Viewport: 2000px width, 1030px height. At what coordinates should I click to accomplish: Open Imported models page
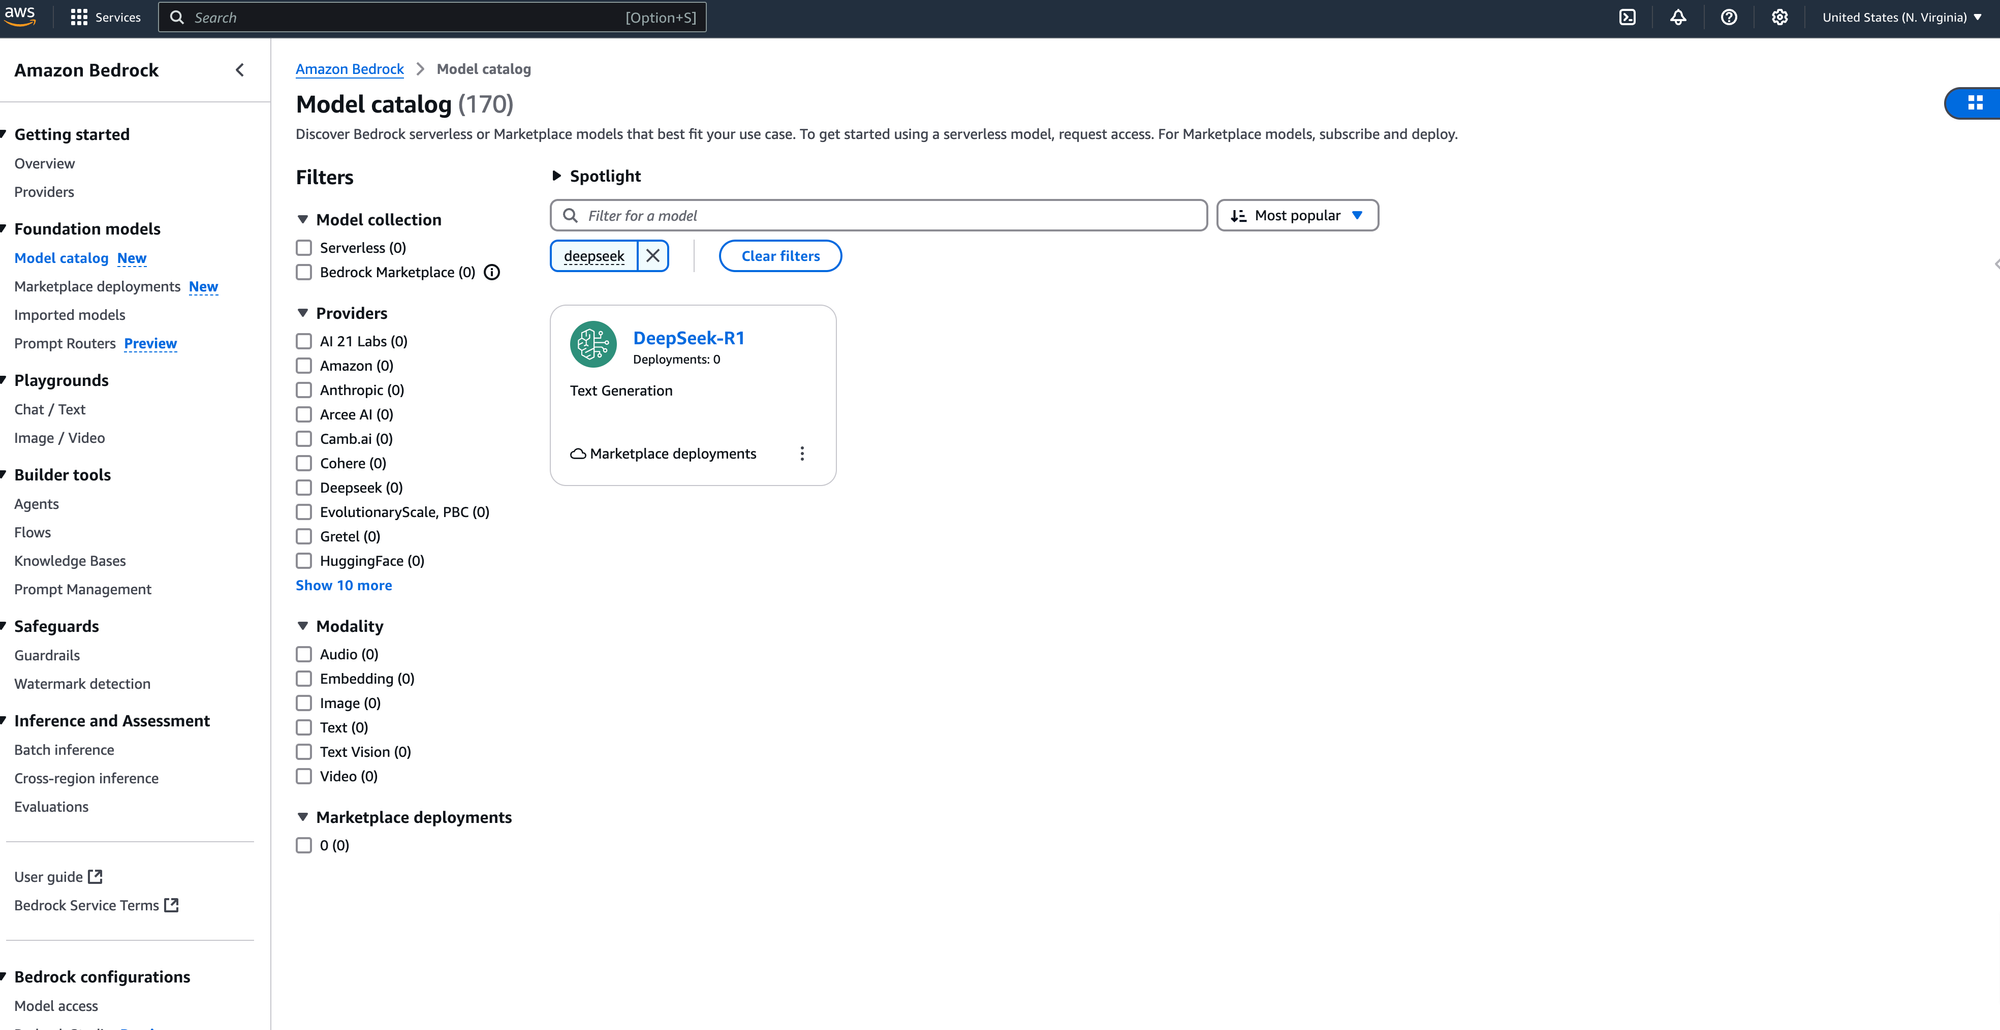click(70, 315)
